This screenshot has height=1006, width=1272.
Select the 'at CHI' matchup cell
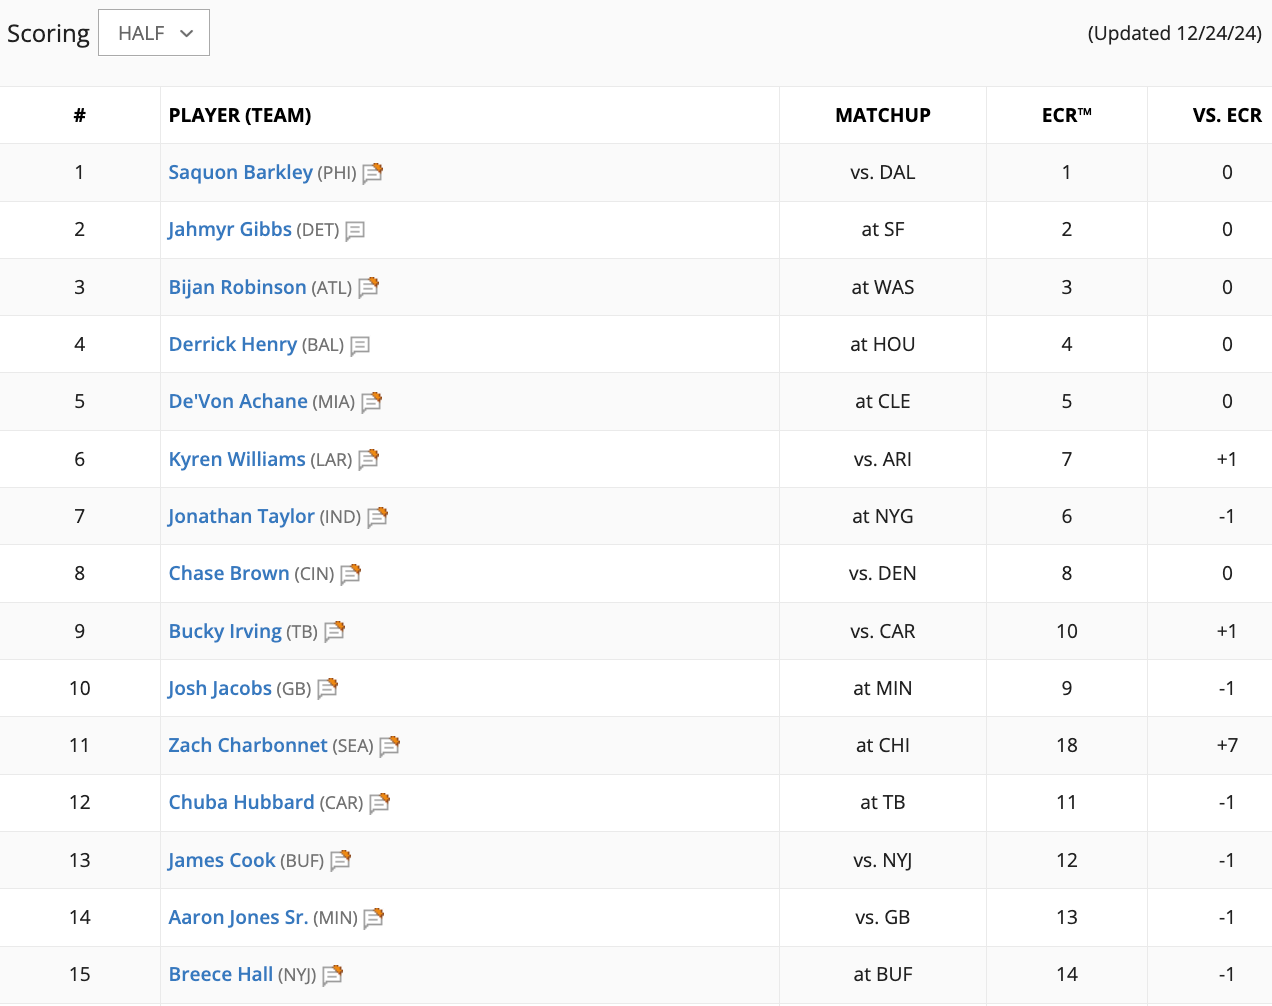(883, 745)
